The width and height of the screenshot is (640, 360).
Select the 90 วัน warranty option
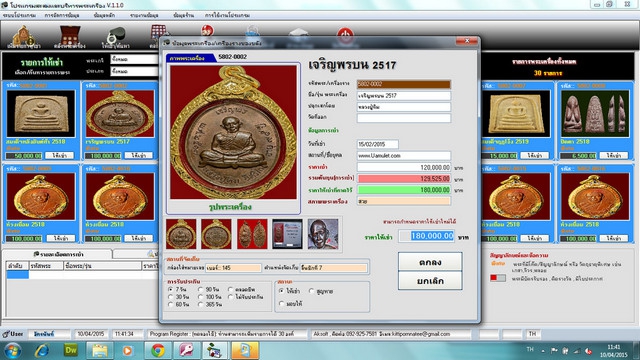pos(200,289)
